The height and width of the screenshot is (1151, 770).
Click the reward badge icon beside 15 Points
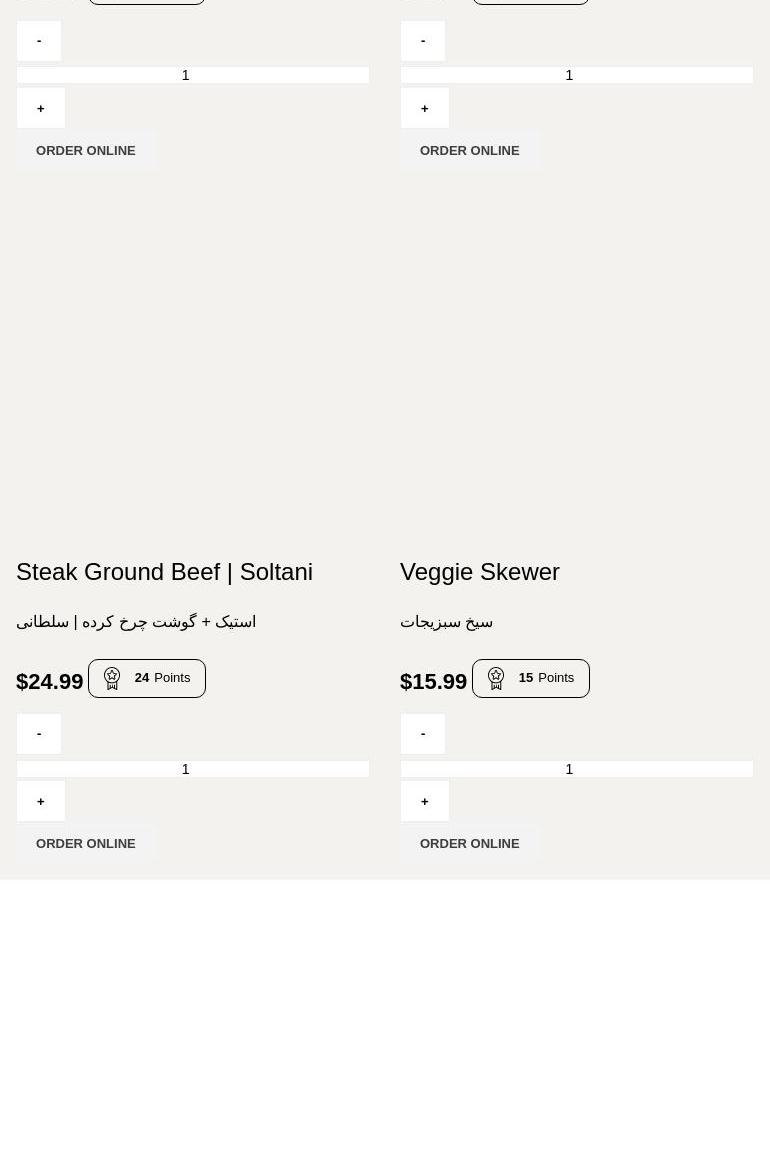coord(496,678)
